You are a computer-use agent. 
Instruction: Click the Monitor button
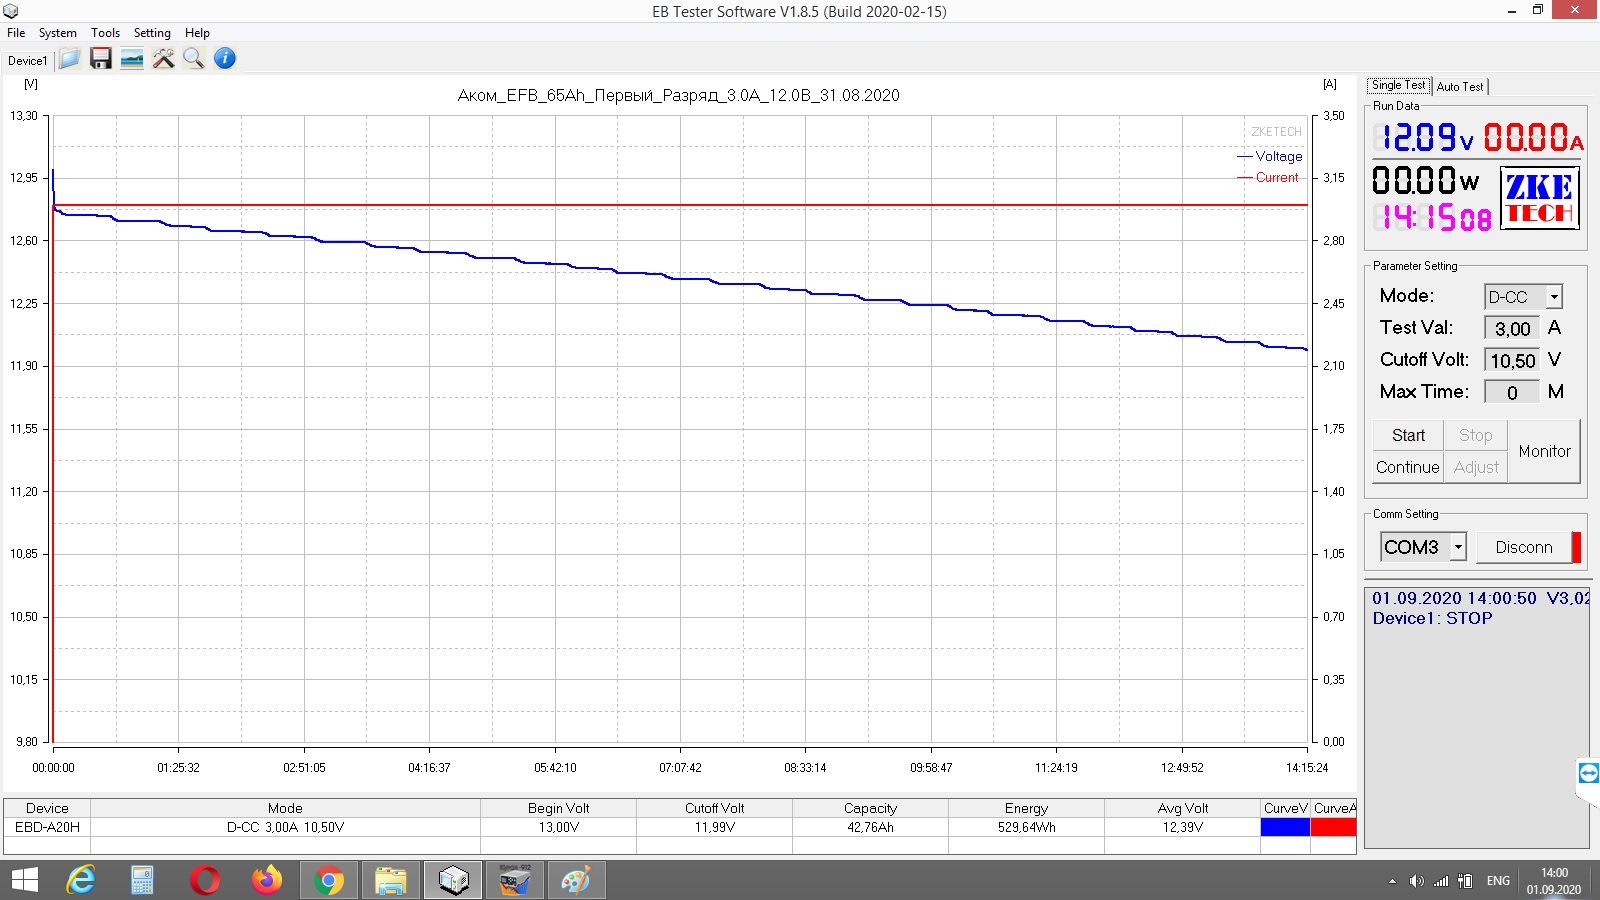click(x=1544, y=451)
